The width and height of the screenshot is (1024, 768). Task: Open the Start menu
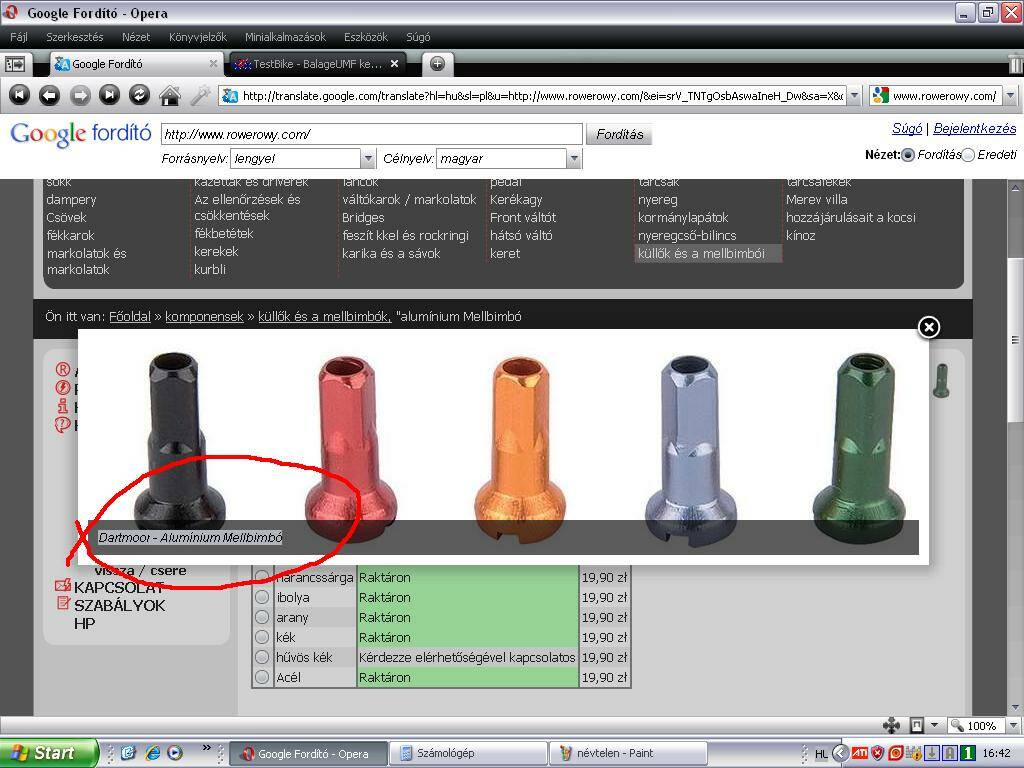coord(49,753)
